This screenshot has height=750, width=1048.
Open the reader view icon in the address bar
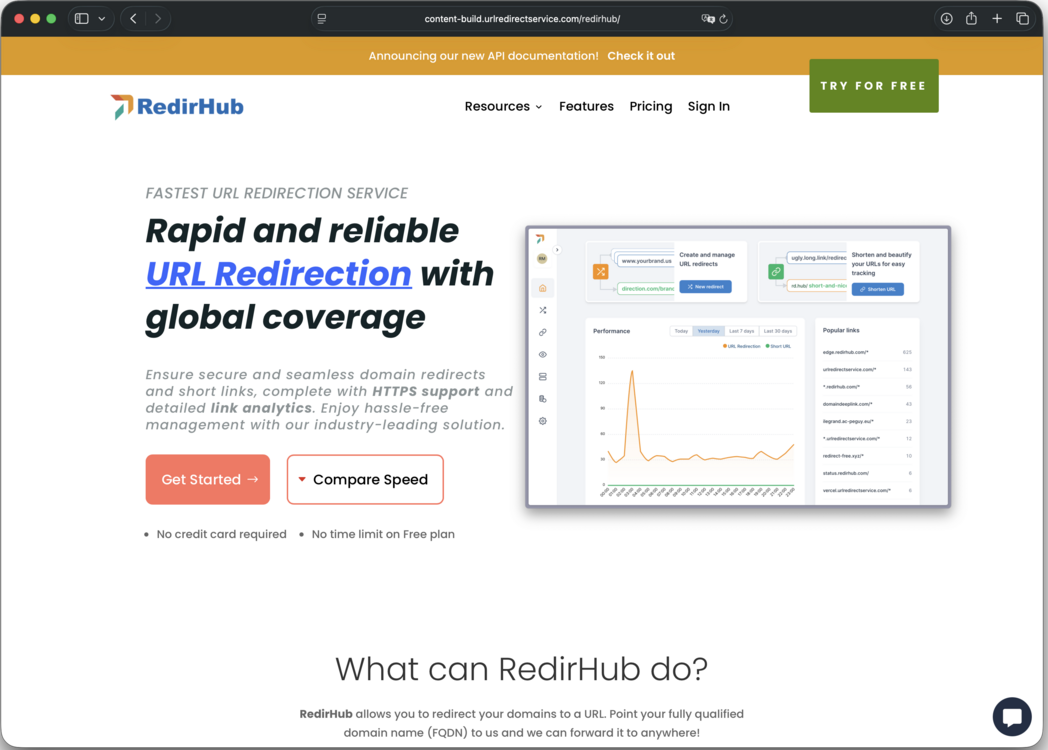click(x=321, y=19)
